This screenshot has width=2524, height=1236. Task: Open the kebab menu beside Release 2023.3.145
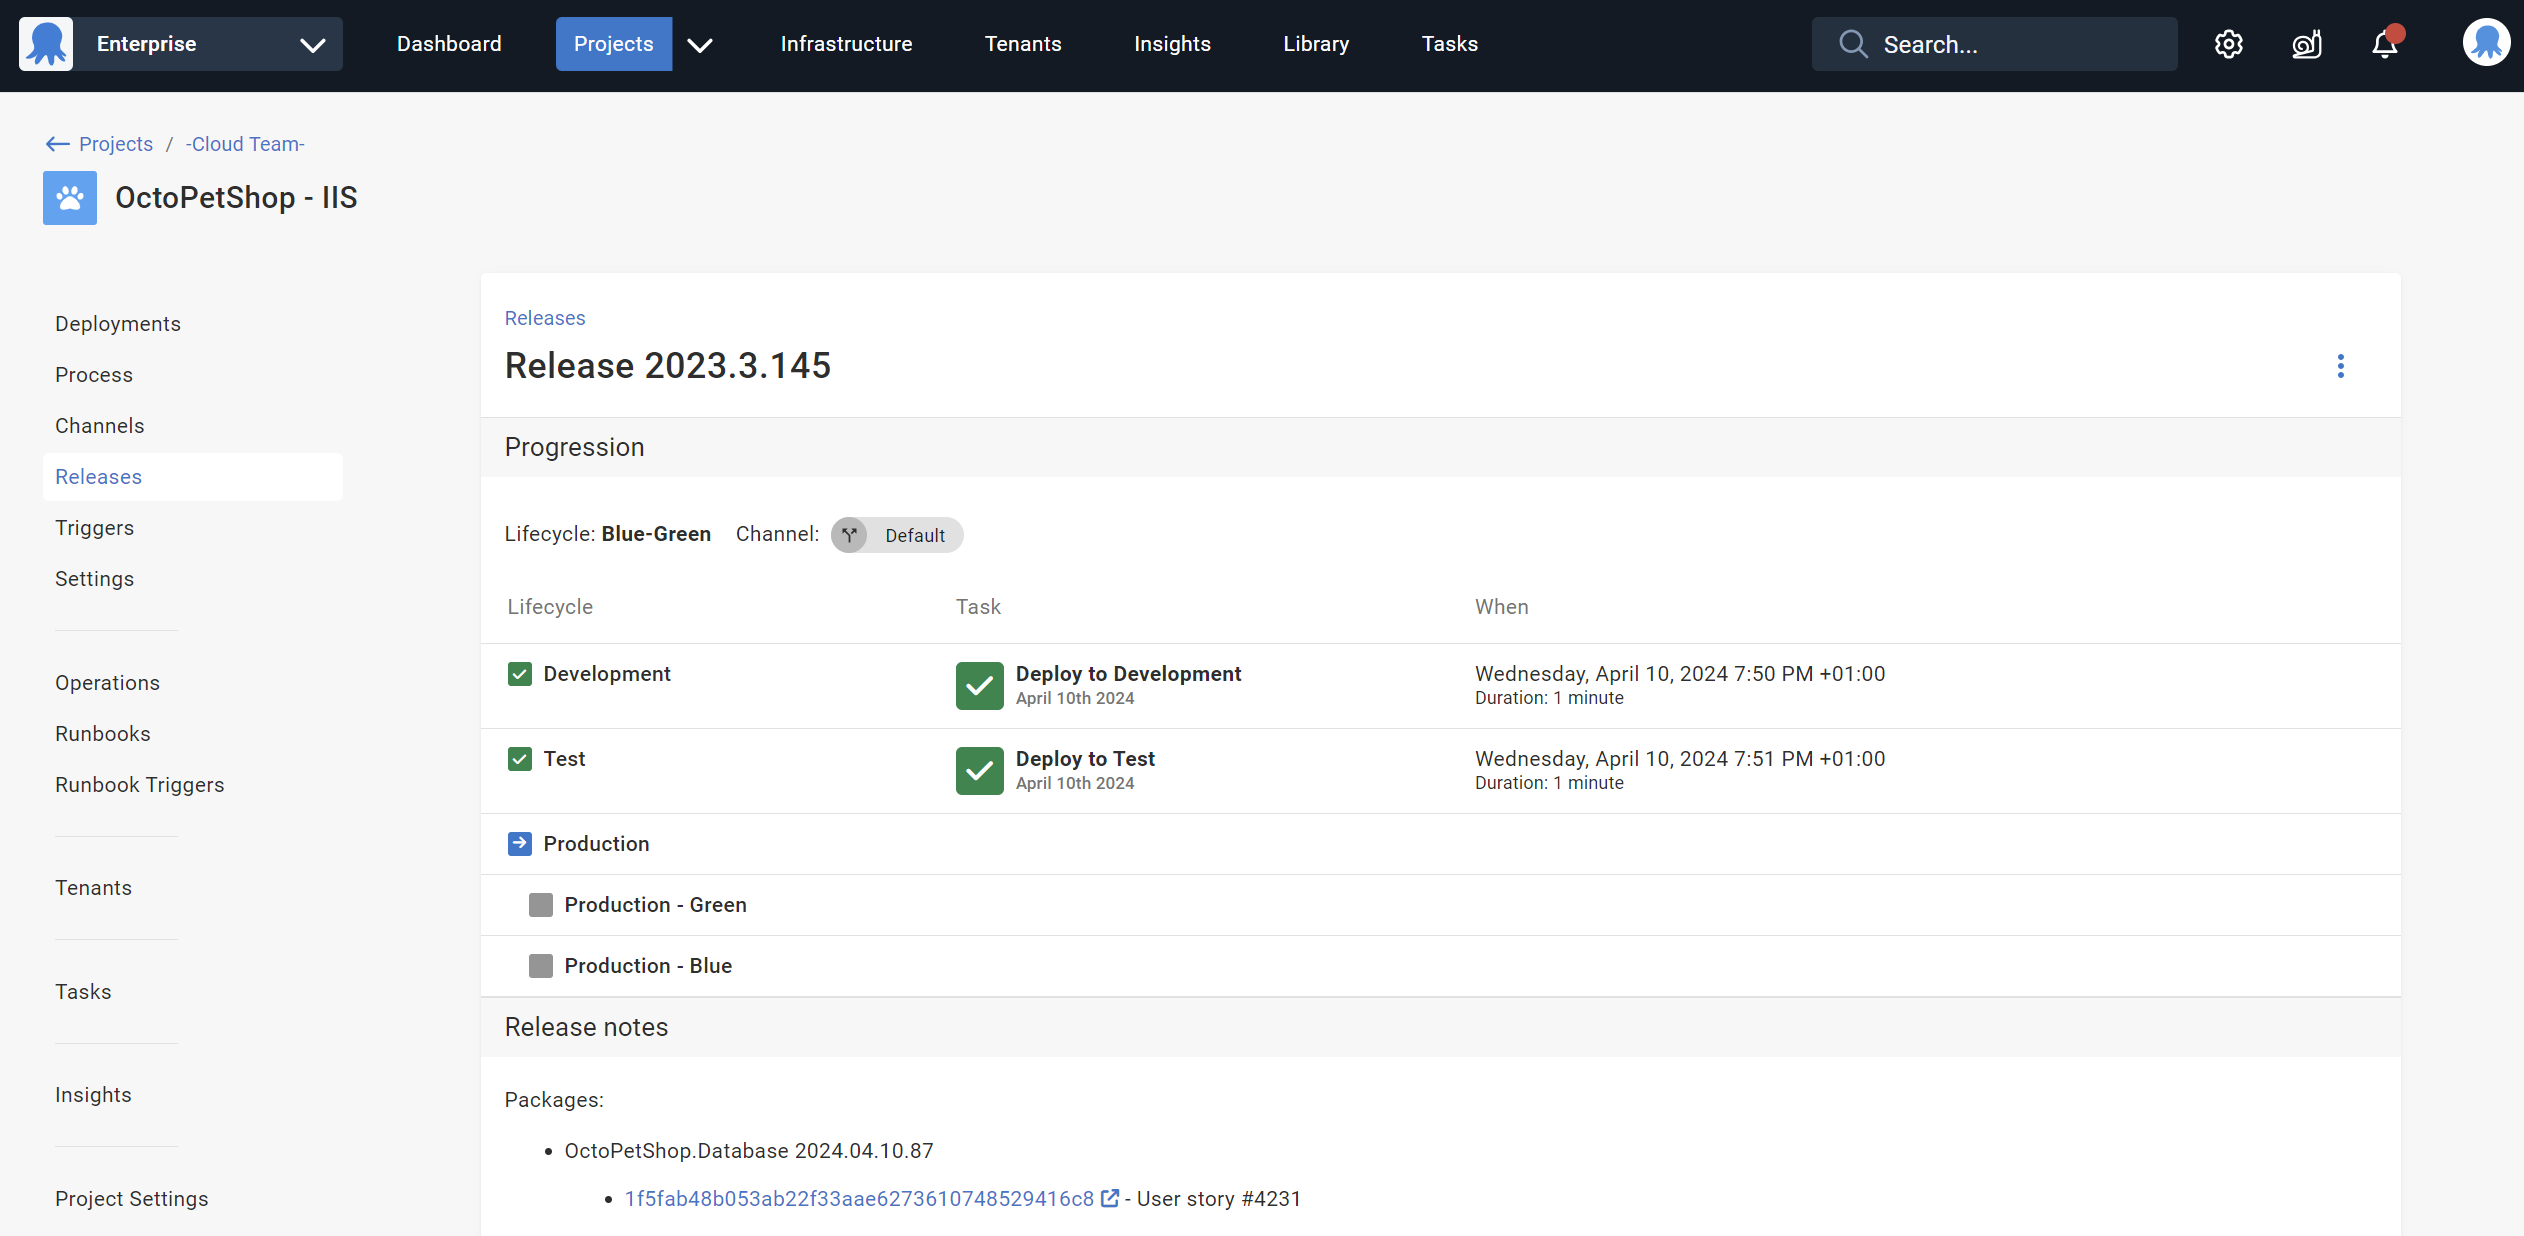click(2340, 366)
